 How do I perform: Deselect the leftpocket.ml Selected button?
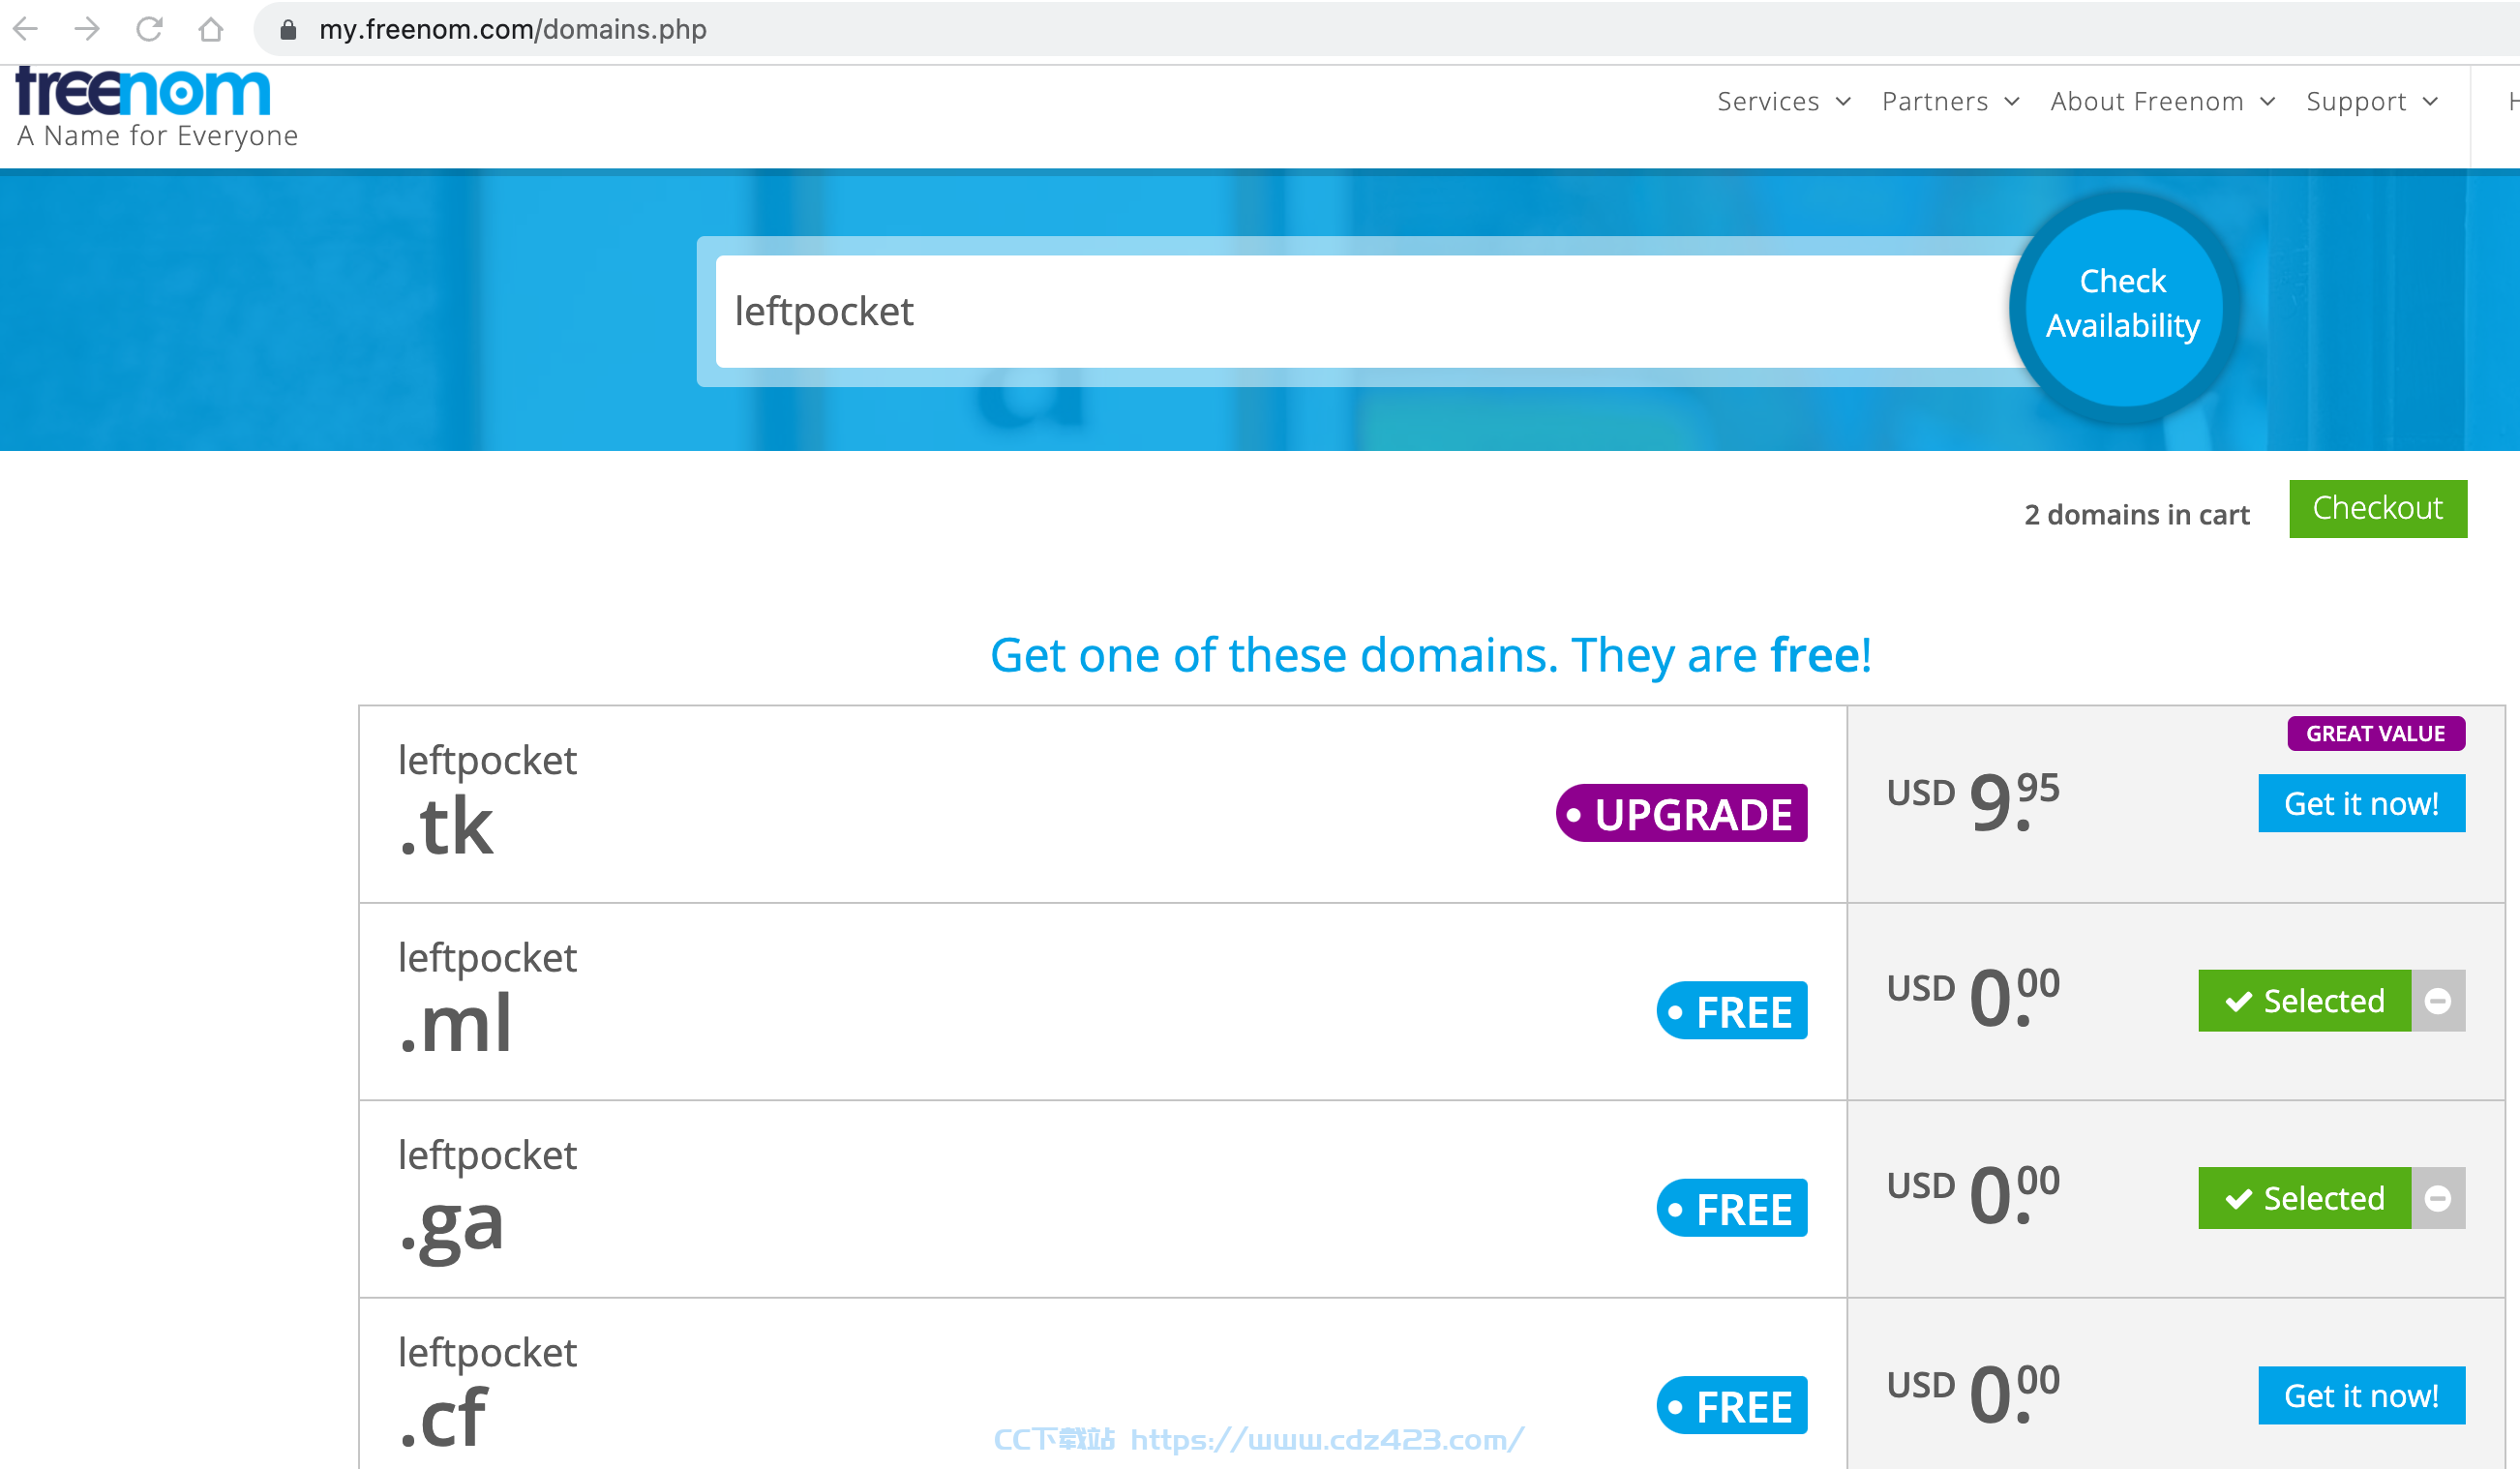pyautogui.click(x=2304, y=1000)
